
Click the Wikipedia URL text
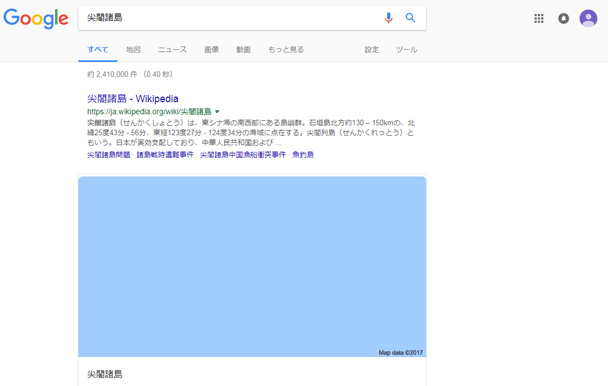[149, 112]
